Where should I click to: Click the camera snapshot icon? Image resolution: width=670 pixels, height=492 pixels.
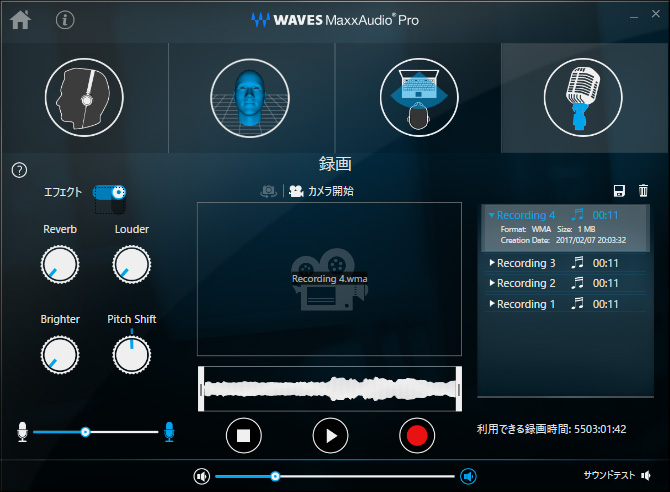point(268,191)
